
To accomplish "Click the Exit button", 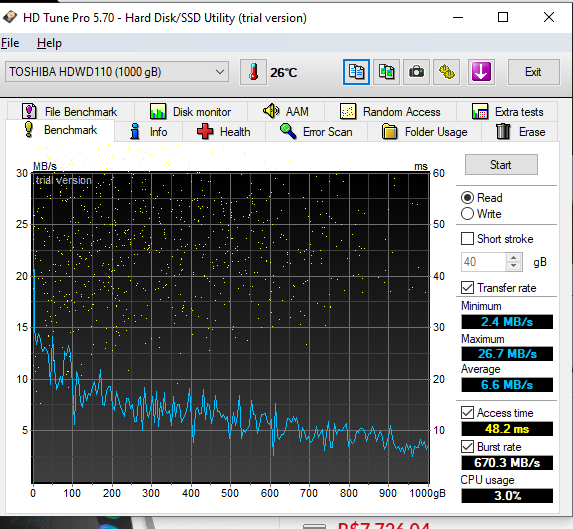I will [x=533, y=72].
